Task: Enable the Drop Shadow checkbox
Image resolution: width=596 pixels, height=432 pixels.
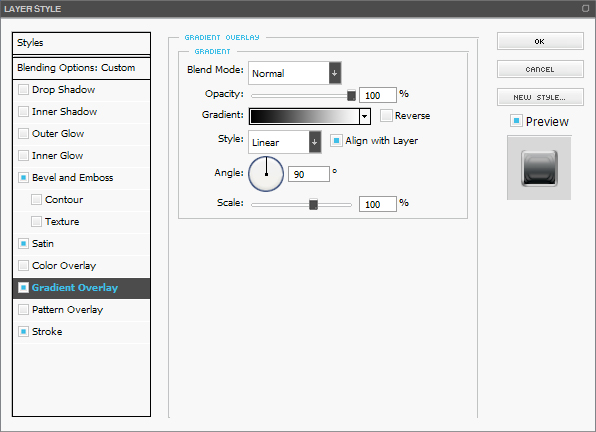Action: point(23,90)
